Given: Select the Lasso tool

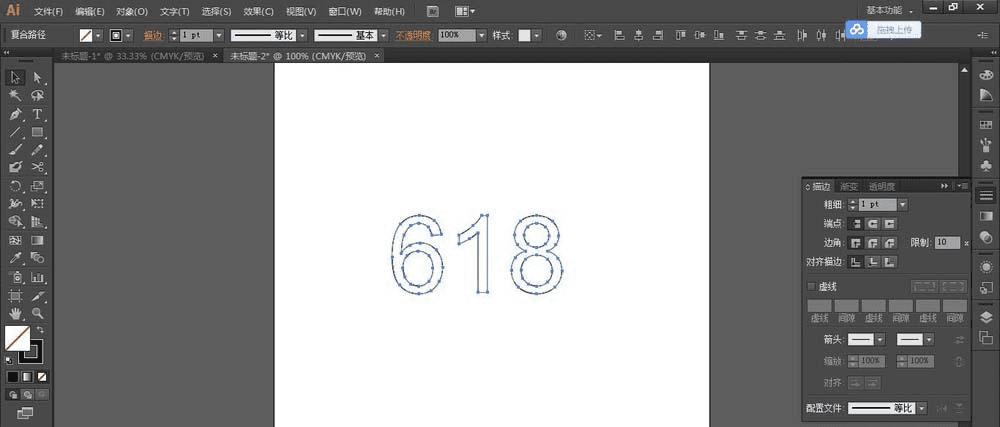Looking at the screenshot, I should coord(38,96).
